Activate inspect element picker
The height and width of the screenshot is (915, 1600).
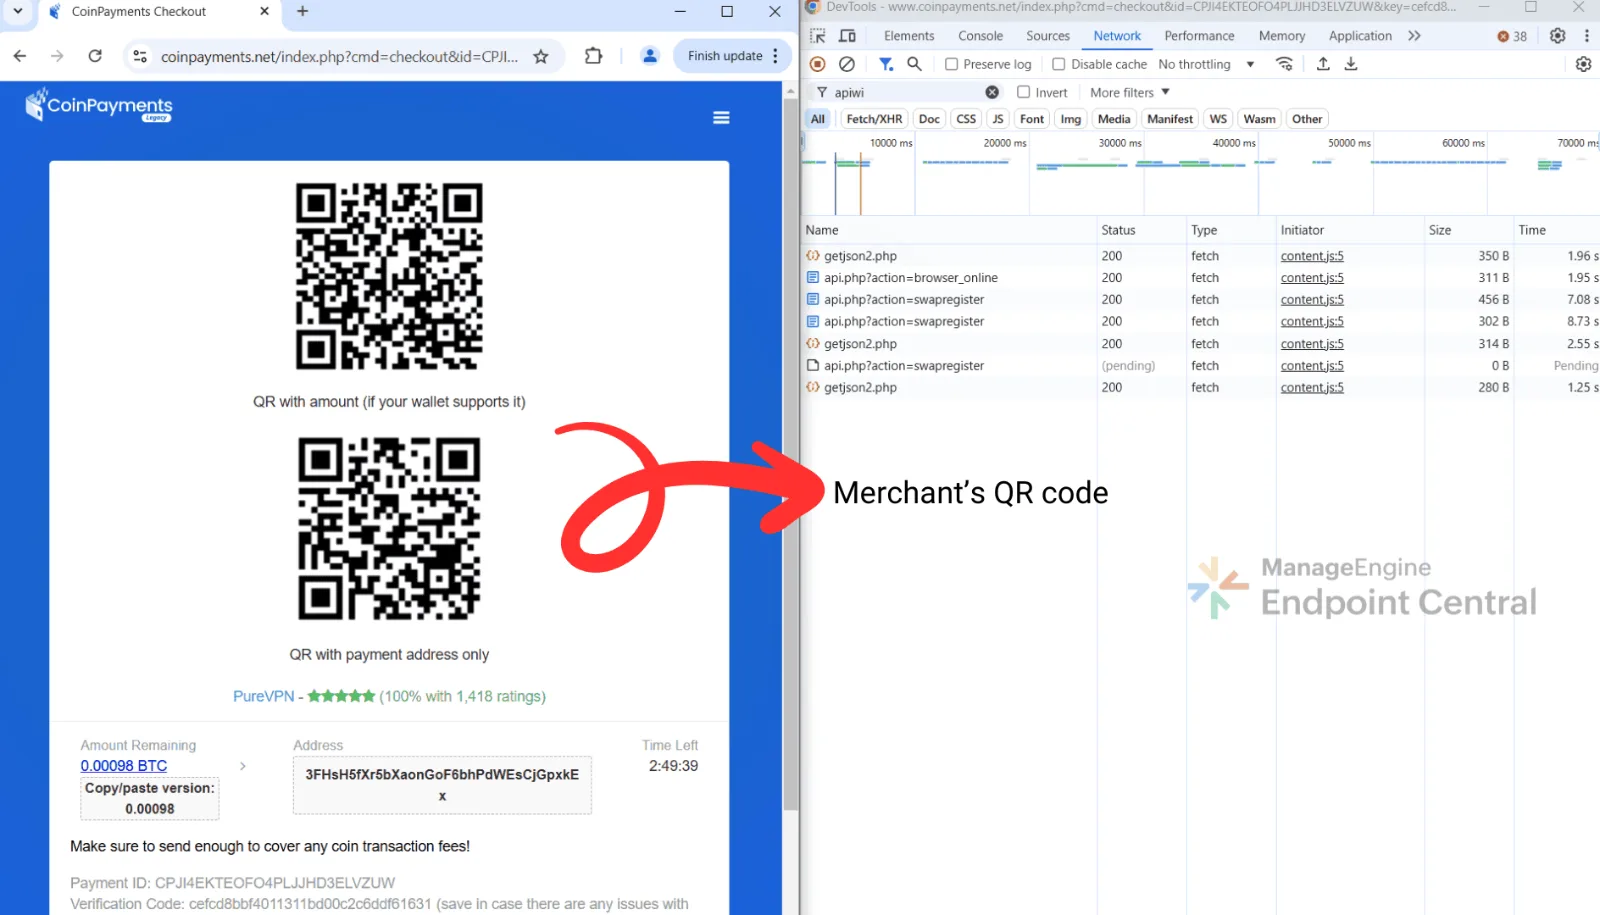coord(818,36)
